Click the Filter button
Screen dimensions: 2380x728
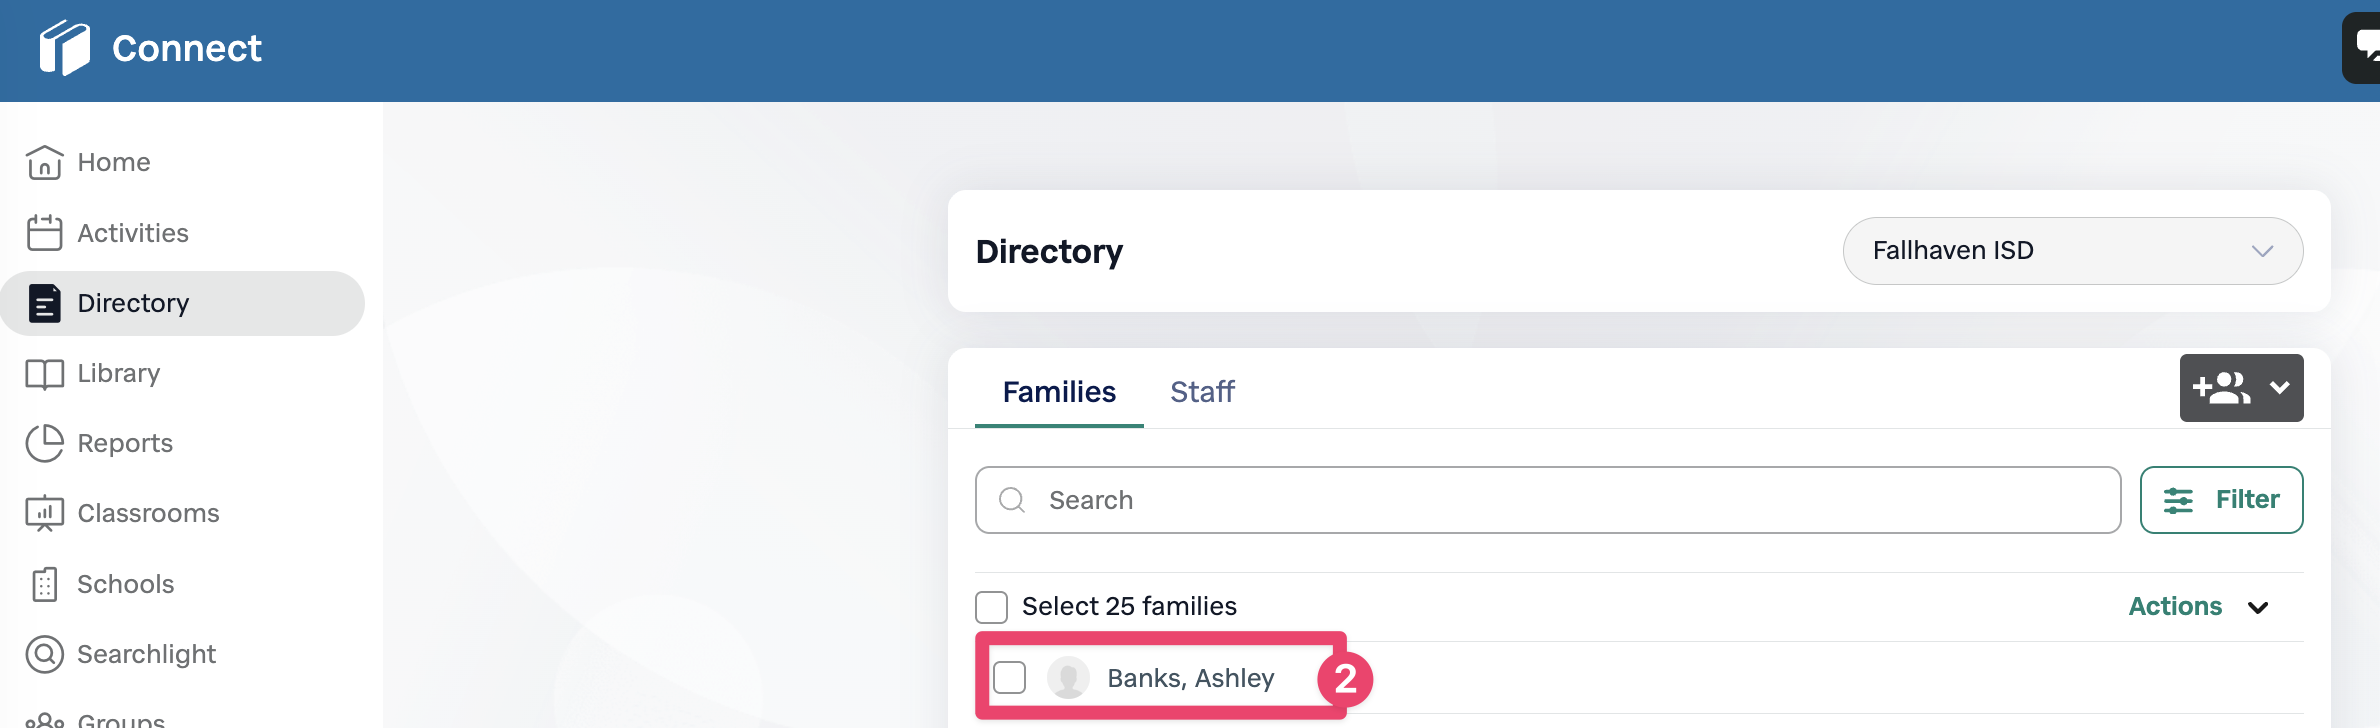2221,500
